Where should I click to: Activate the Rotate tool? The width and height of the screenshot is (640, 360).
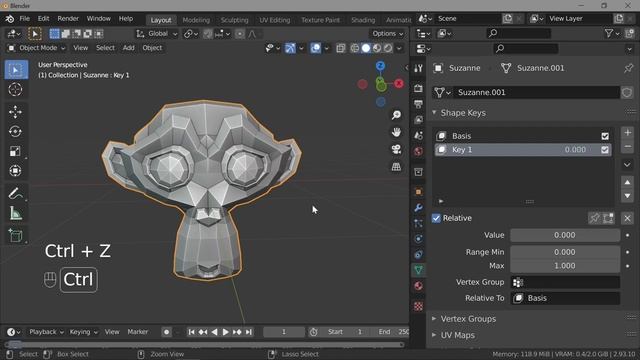16,131
